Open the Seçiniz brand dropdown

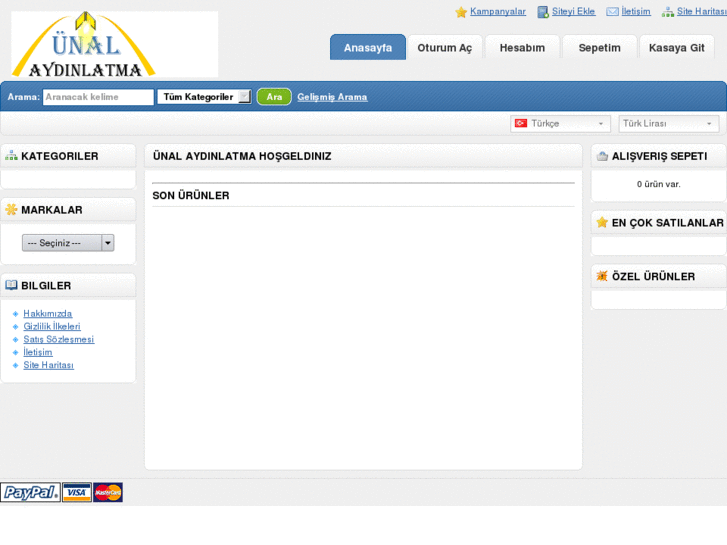pos(68,243)
